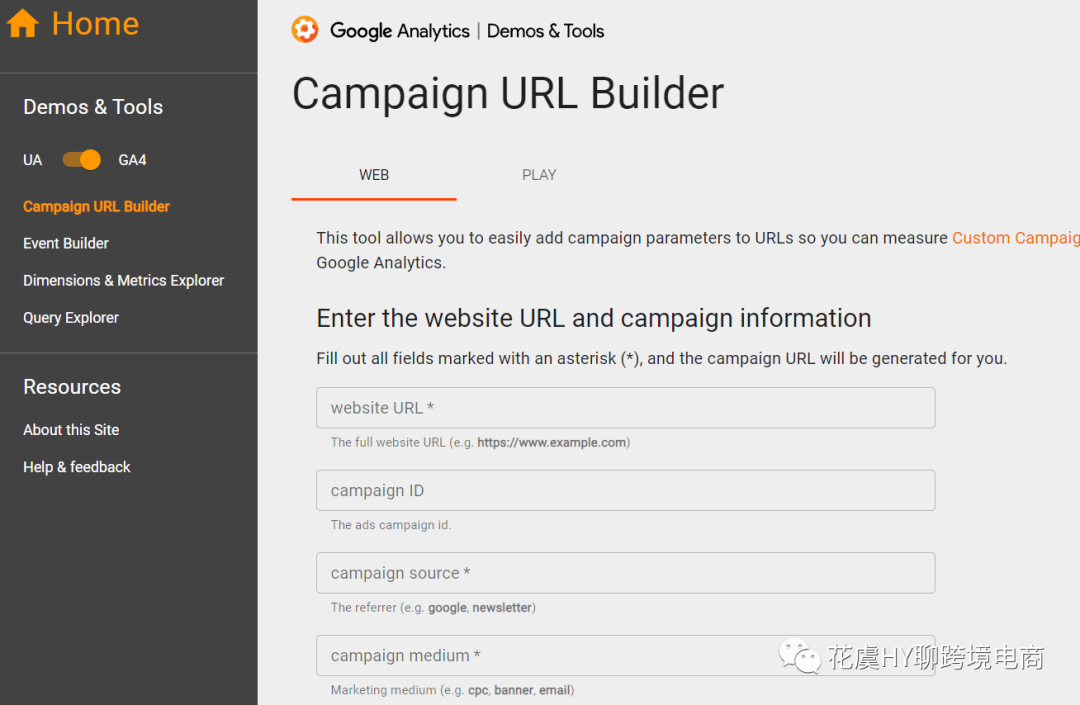Open About this Site link

tap(71, 430)
